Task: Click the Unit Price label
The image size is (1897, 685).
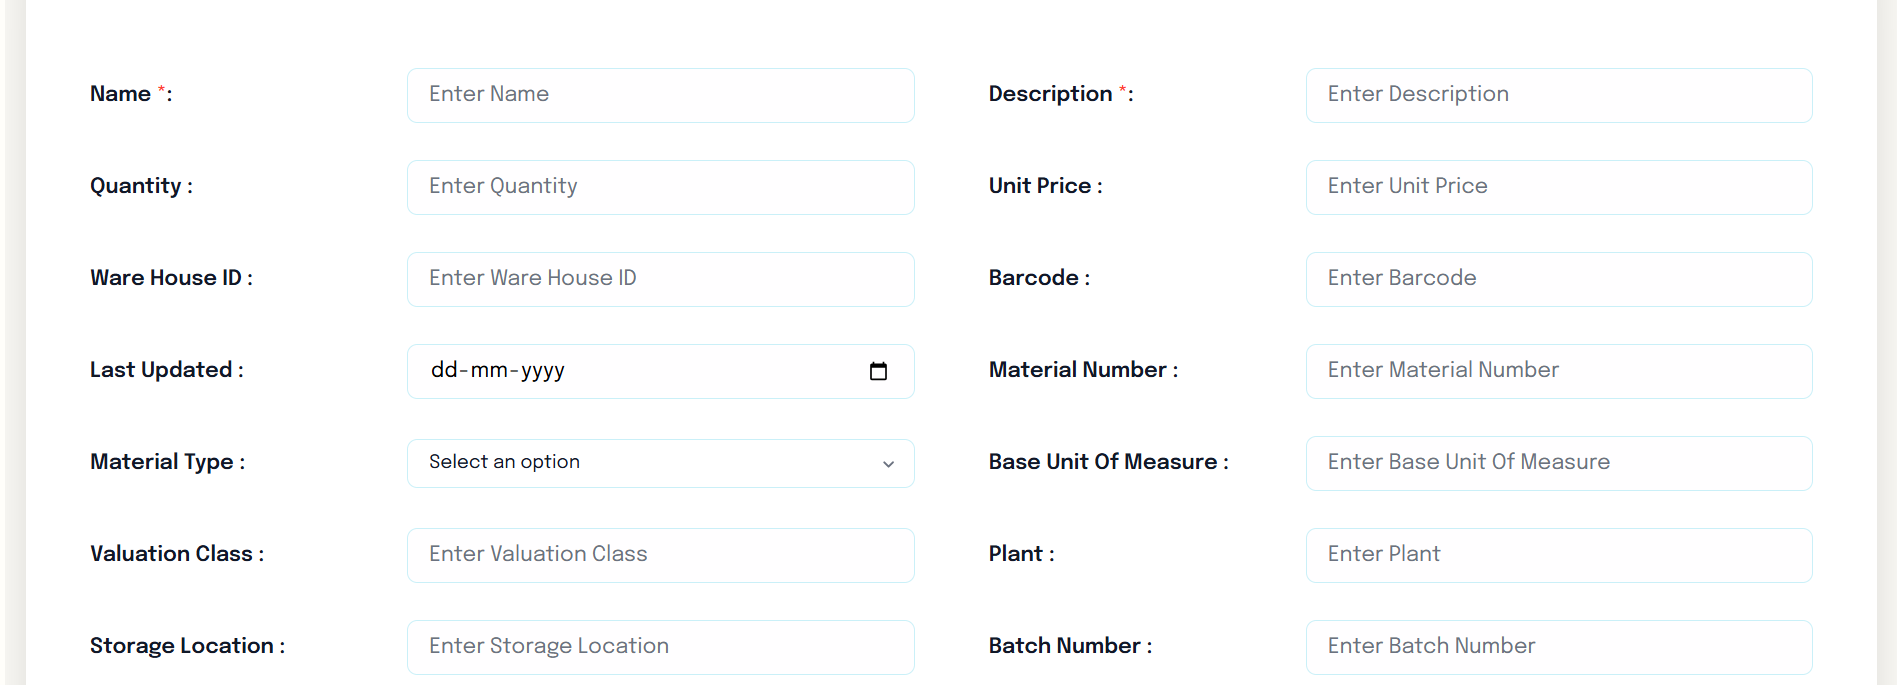Action: tap(1046, 186)
